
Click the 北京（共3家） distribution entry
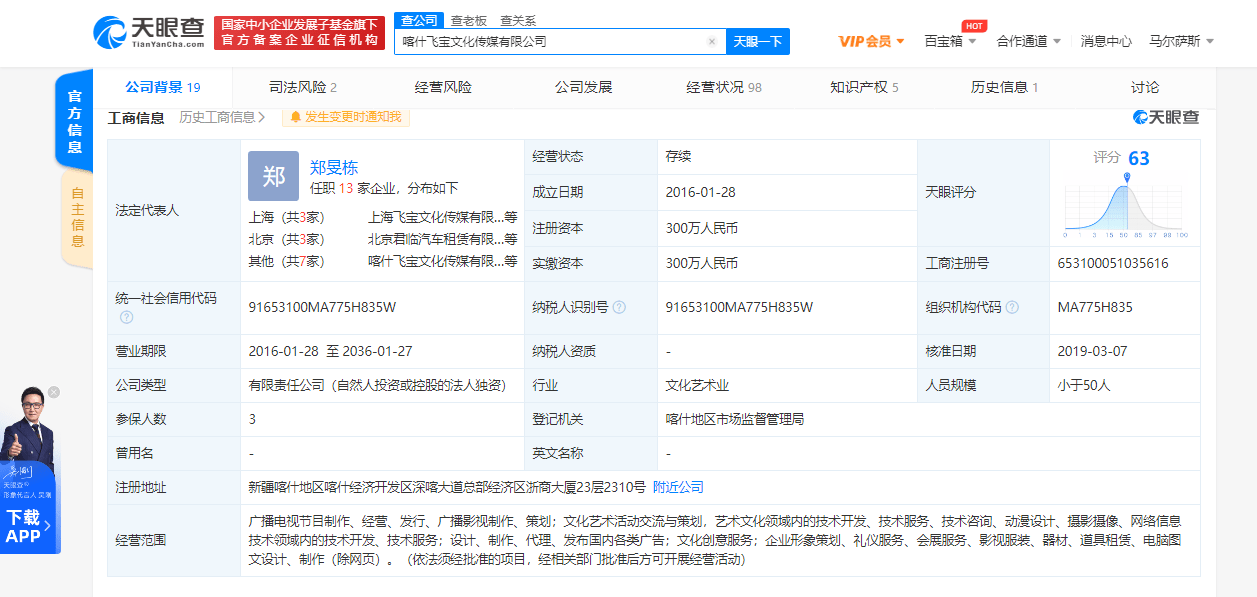coord(286,239)
